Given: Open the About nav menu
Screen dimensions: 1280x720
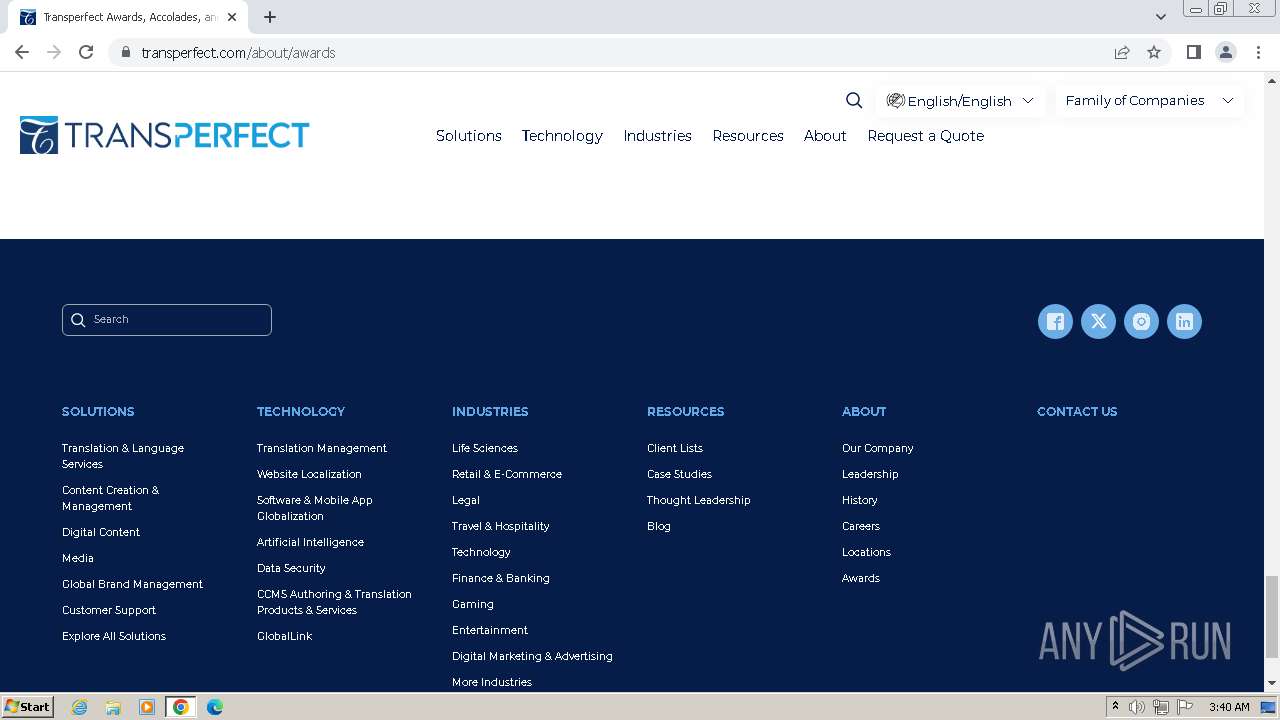Looking at the screenshot, I should coord(825,136).
